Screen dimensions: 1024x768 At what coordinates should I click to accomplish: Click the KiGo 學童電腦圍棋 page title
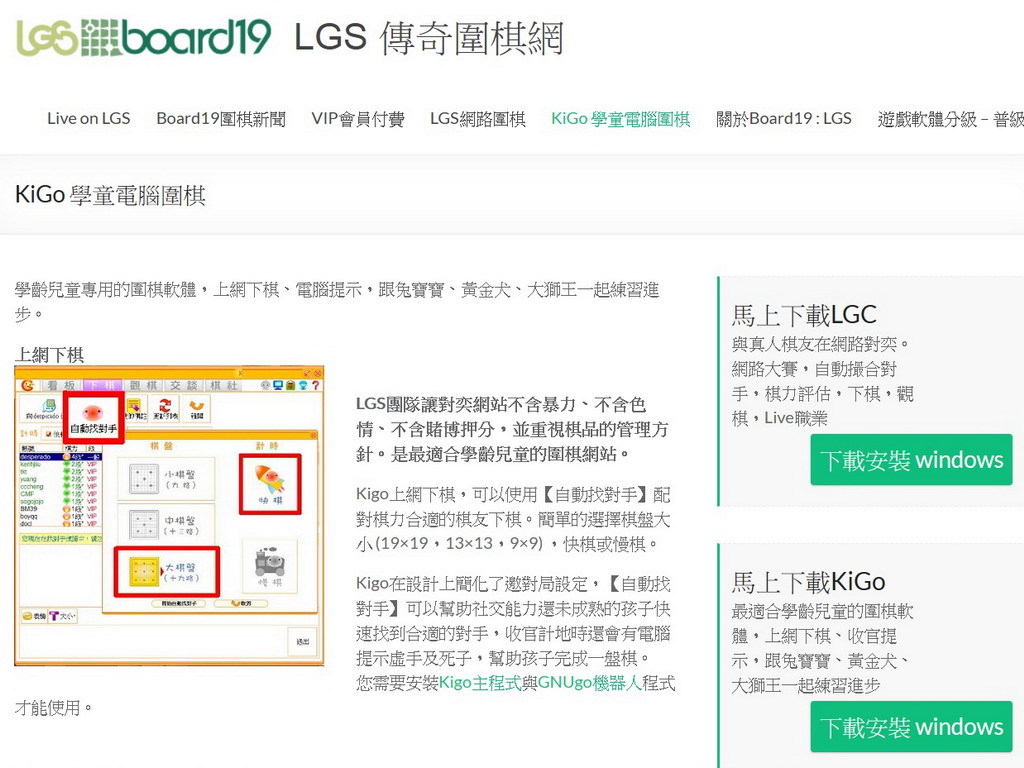[x=110, y=195]
